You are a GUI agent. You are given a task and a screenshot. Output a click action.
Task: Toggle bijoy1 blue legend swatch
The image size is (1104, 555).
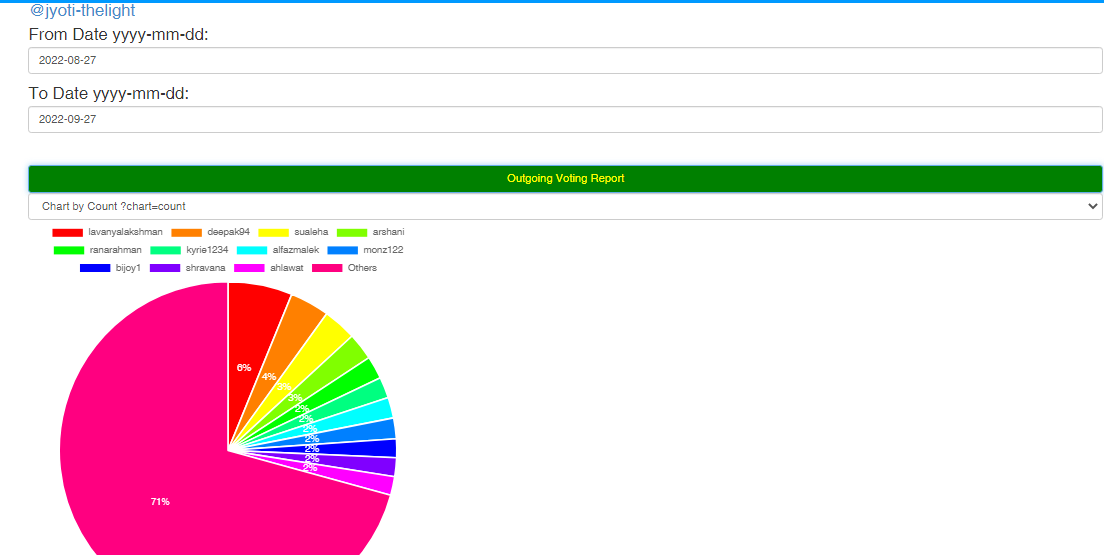tap(95, 268)
